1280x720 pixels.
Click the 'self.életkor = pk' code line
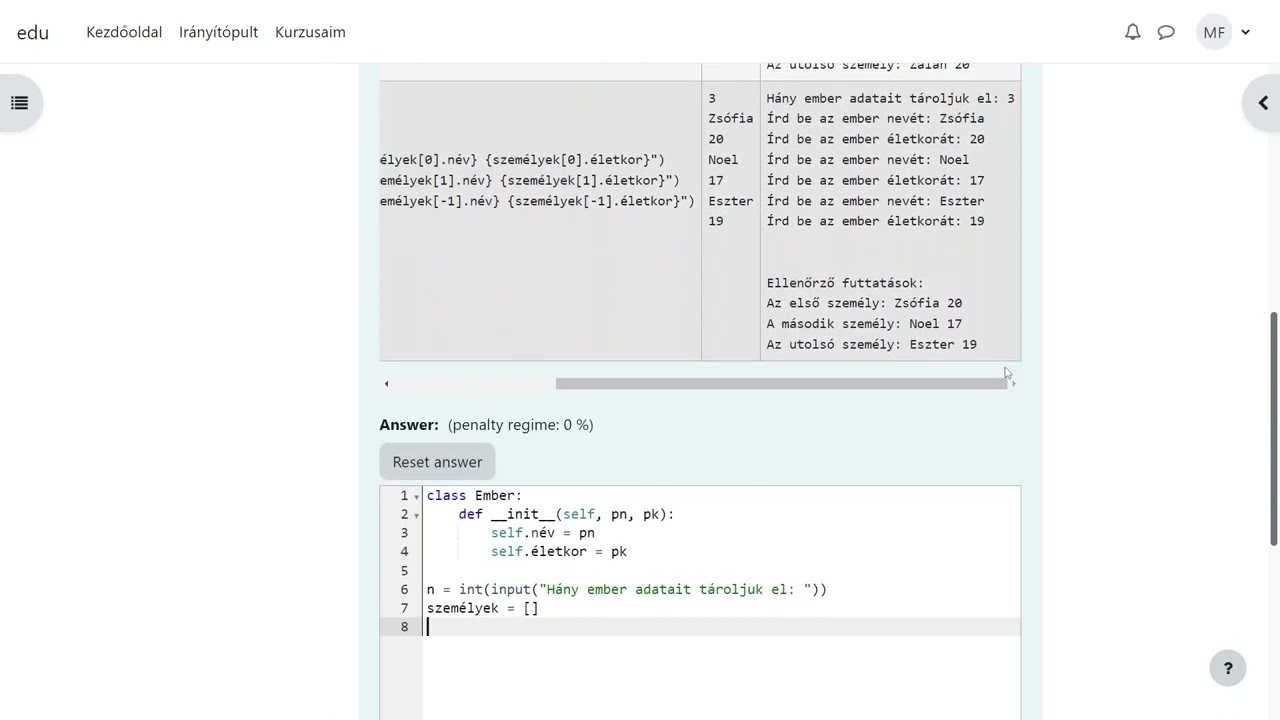tap(558, 552)
